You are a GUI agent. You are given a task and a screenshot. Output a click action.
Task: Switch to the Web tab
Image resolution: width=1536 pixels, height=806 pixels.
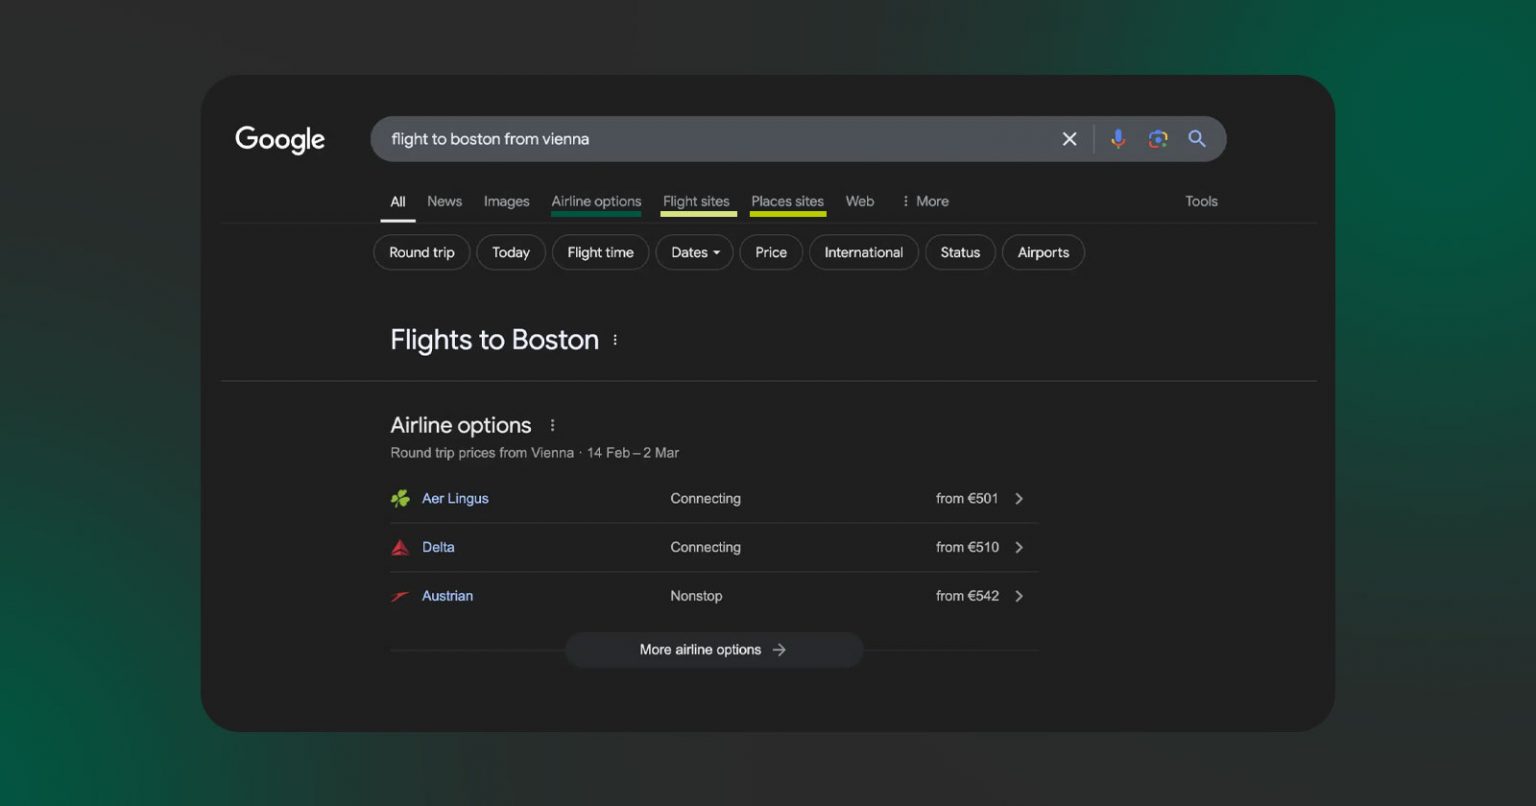point(860,201)
